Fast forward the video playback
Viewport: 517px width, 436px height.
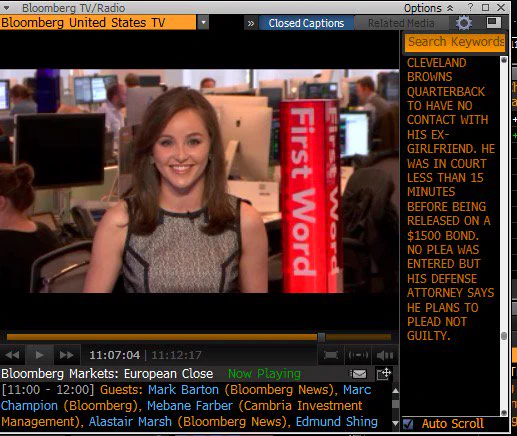click(x=66, y=355)
